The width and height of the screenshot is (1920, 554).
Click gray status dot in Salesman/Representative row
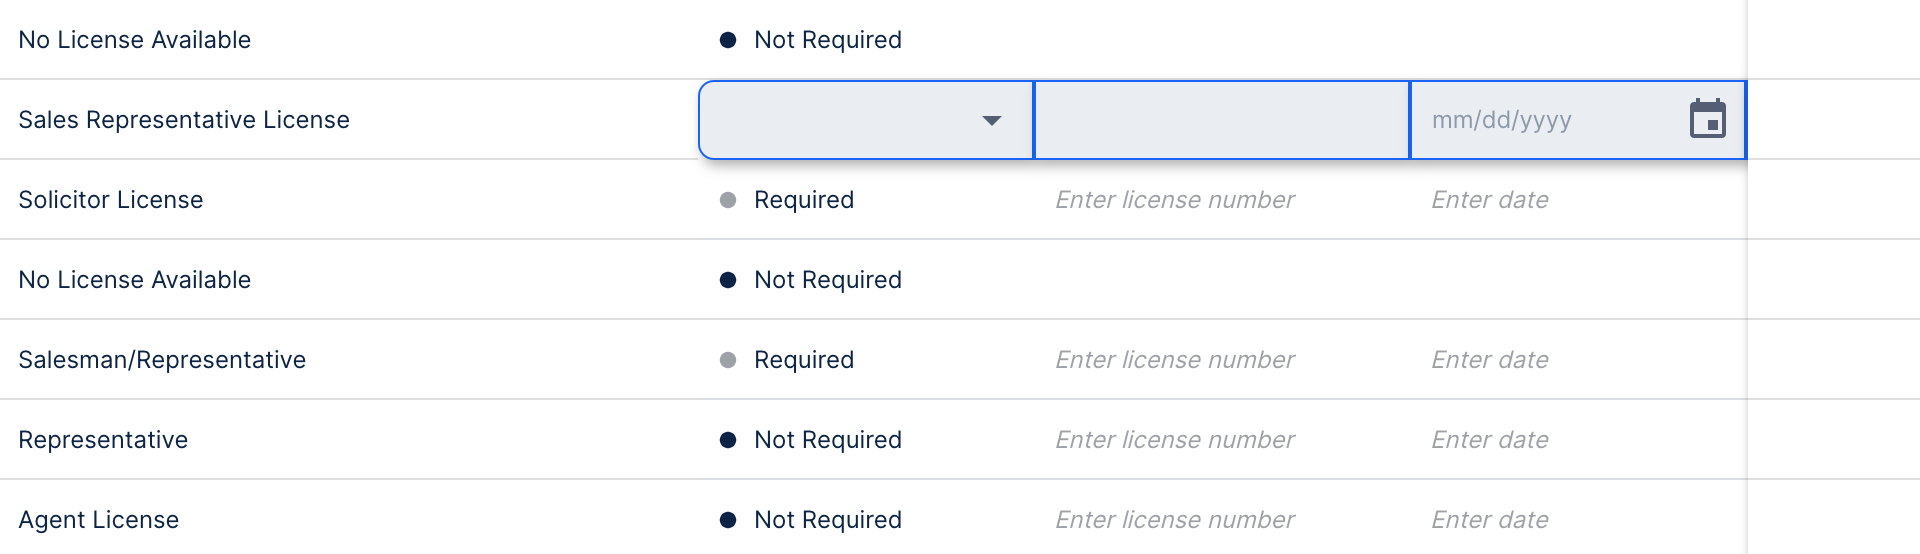tap(728, 360)
